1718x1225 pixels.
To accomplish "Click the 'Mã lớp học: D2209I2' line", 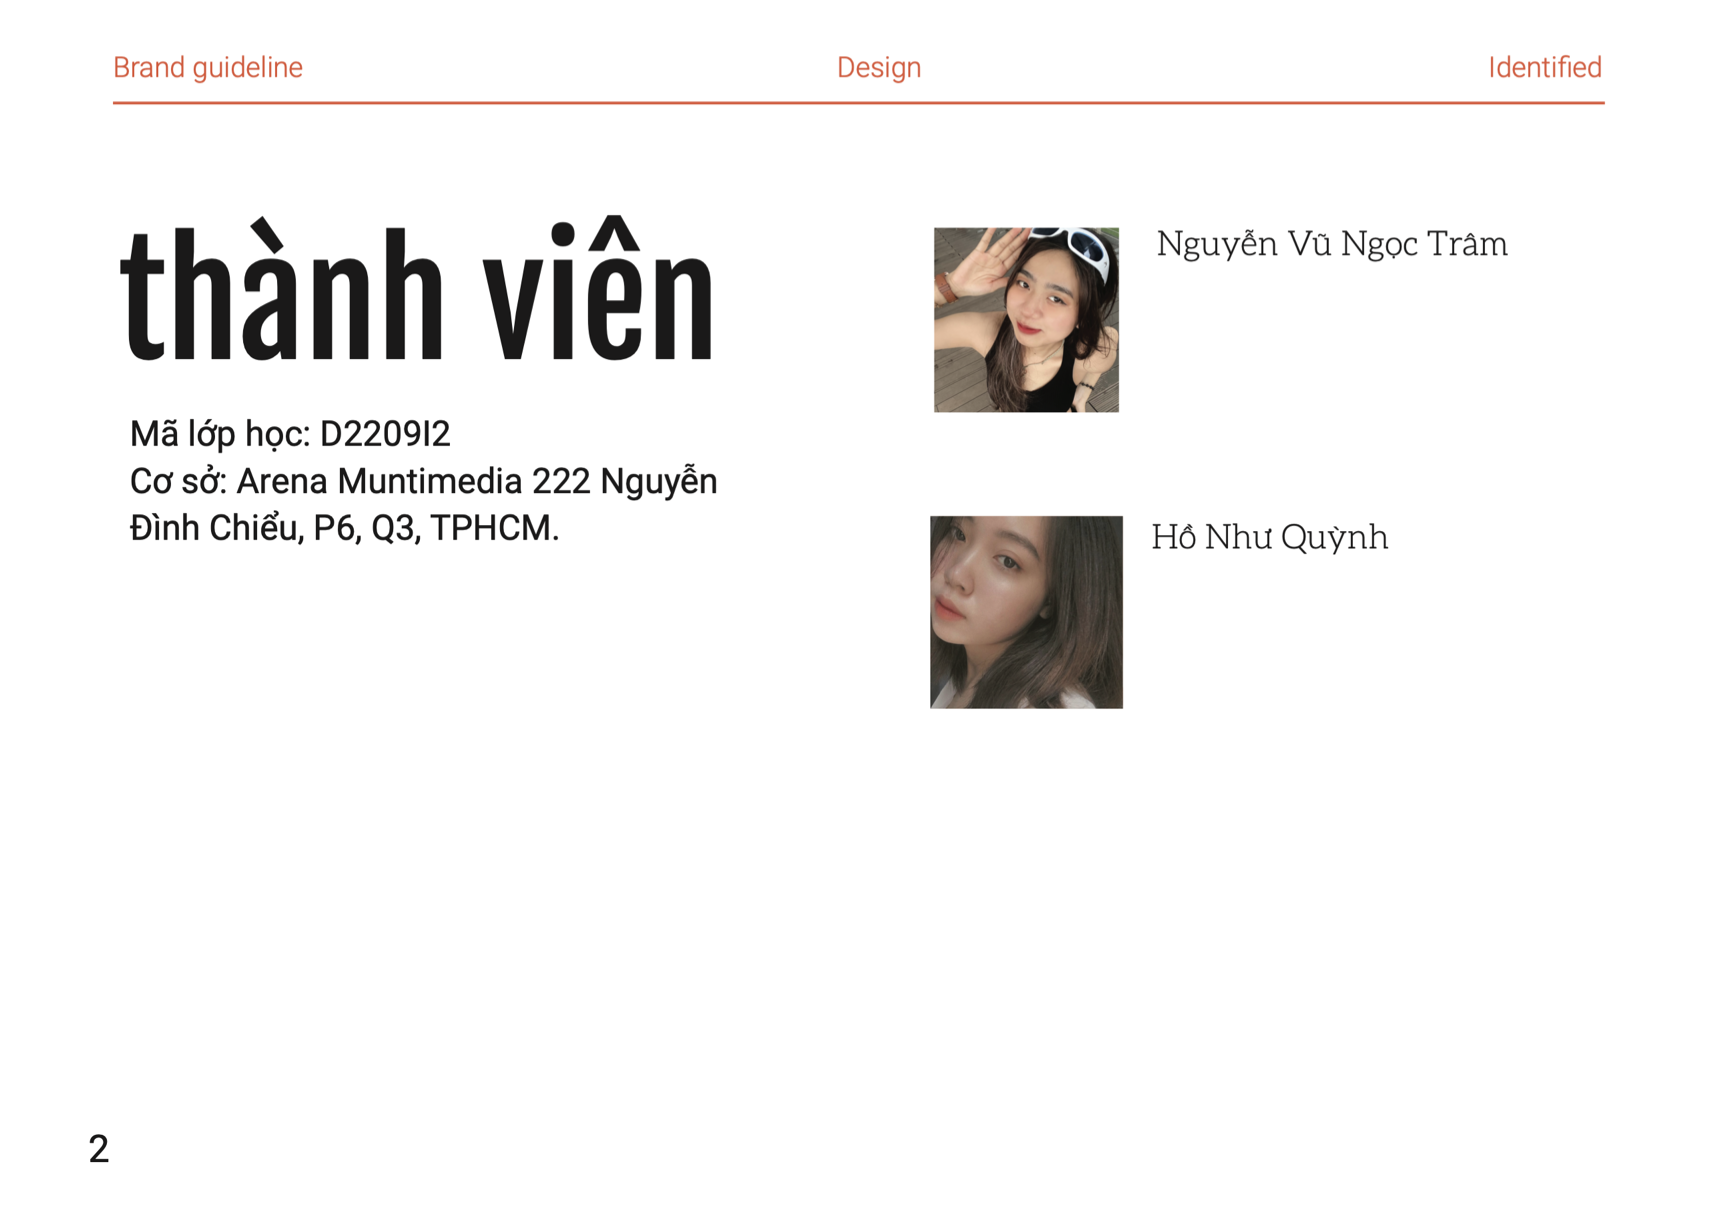I will click(290, 434).
